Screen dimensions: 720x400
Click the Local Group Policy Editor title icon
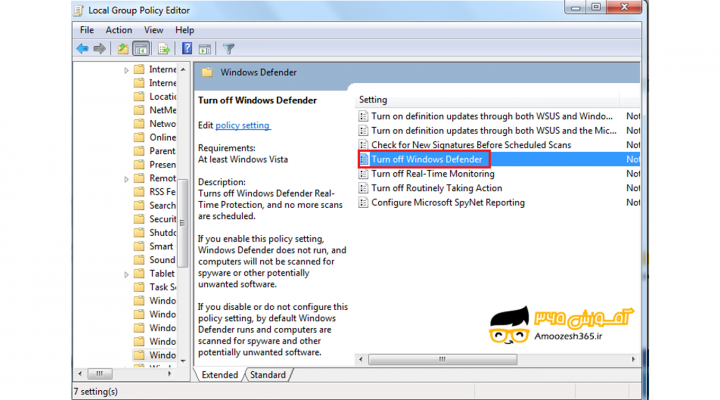point(79,10)
